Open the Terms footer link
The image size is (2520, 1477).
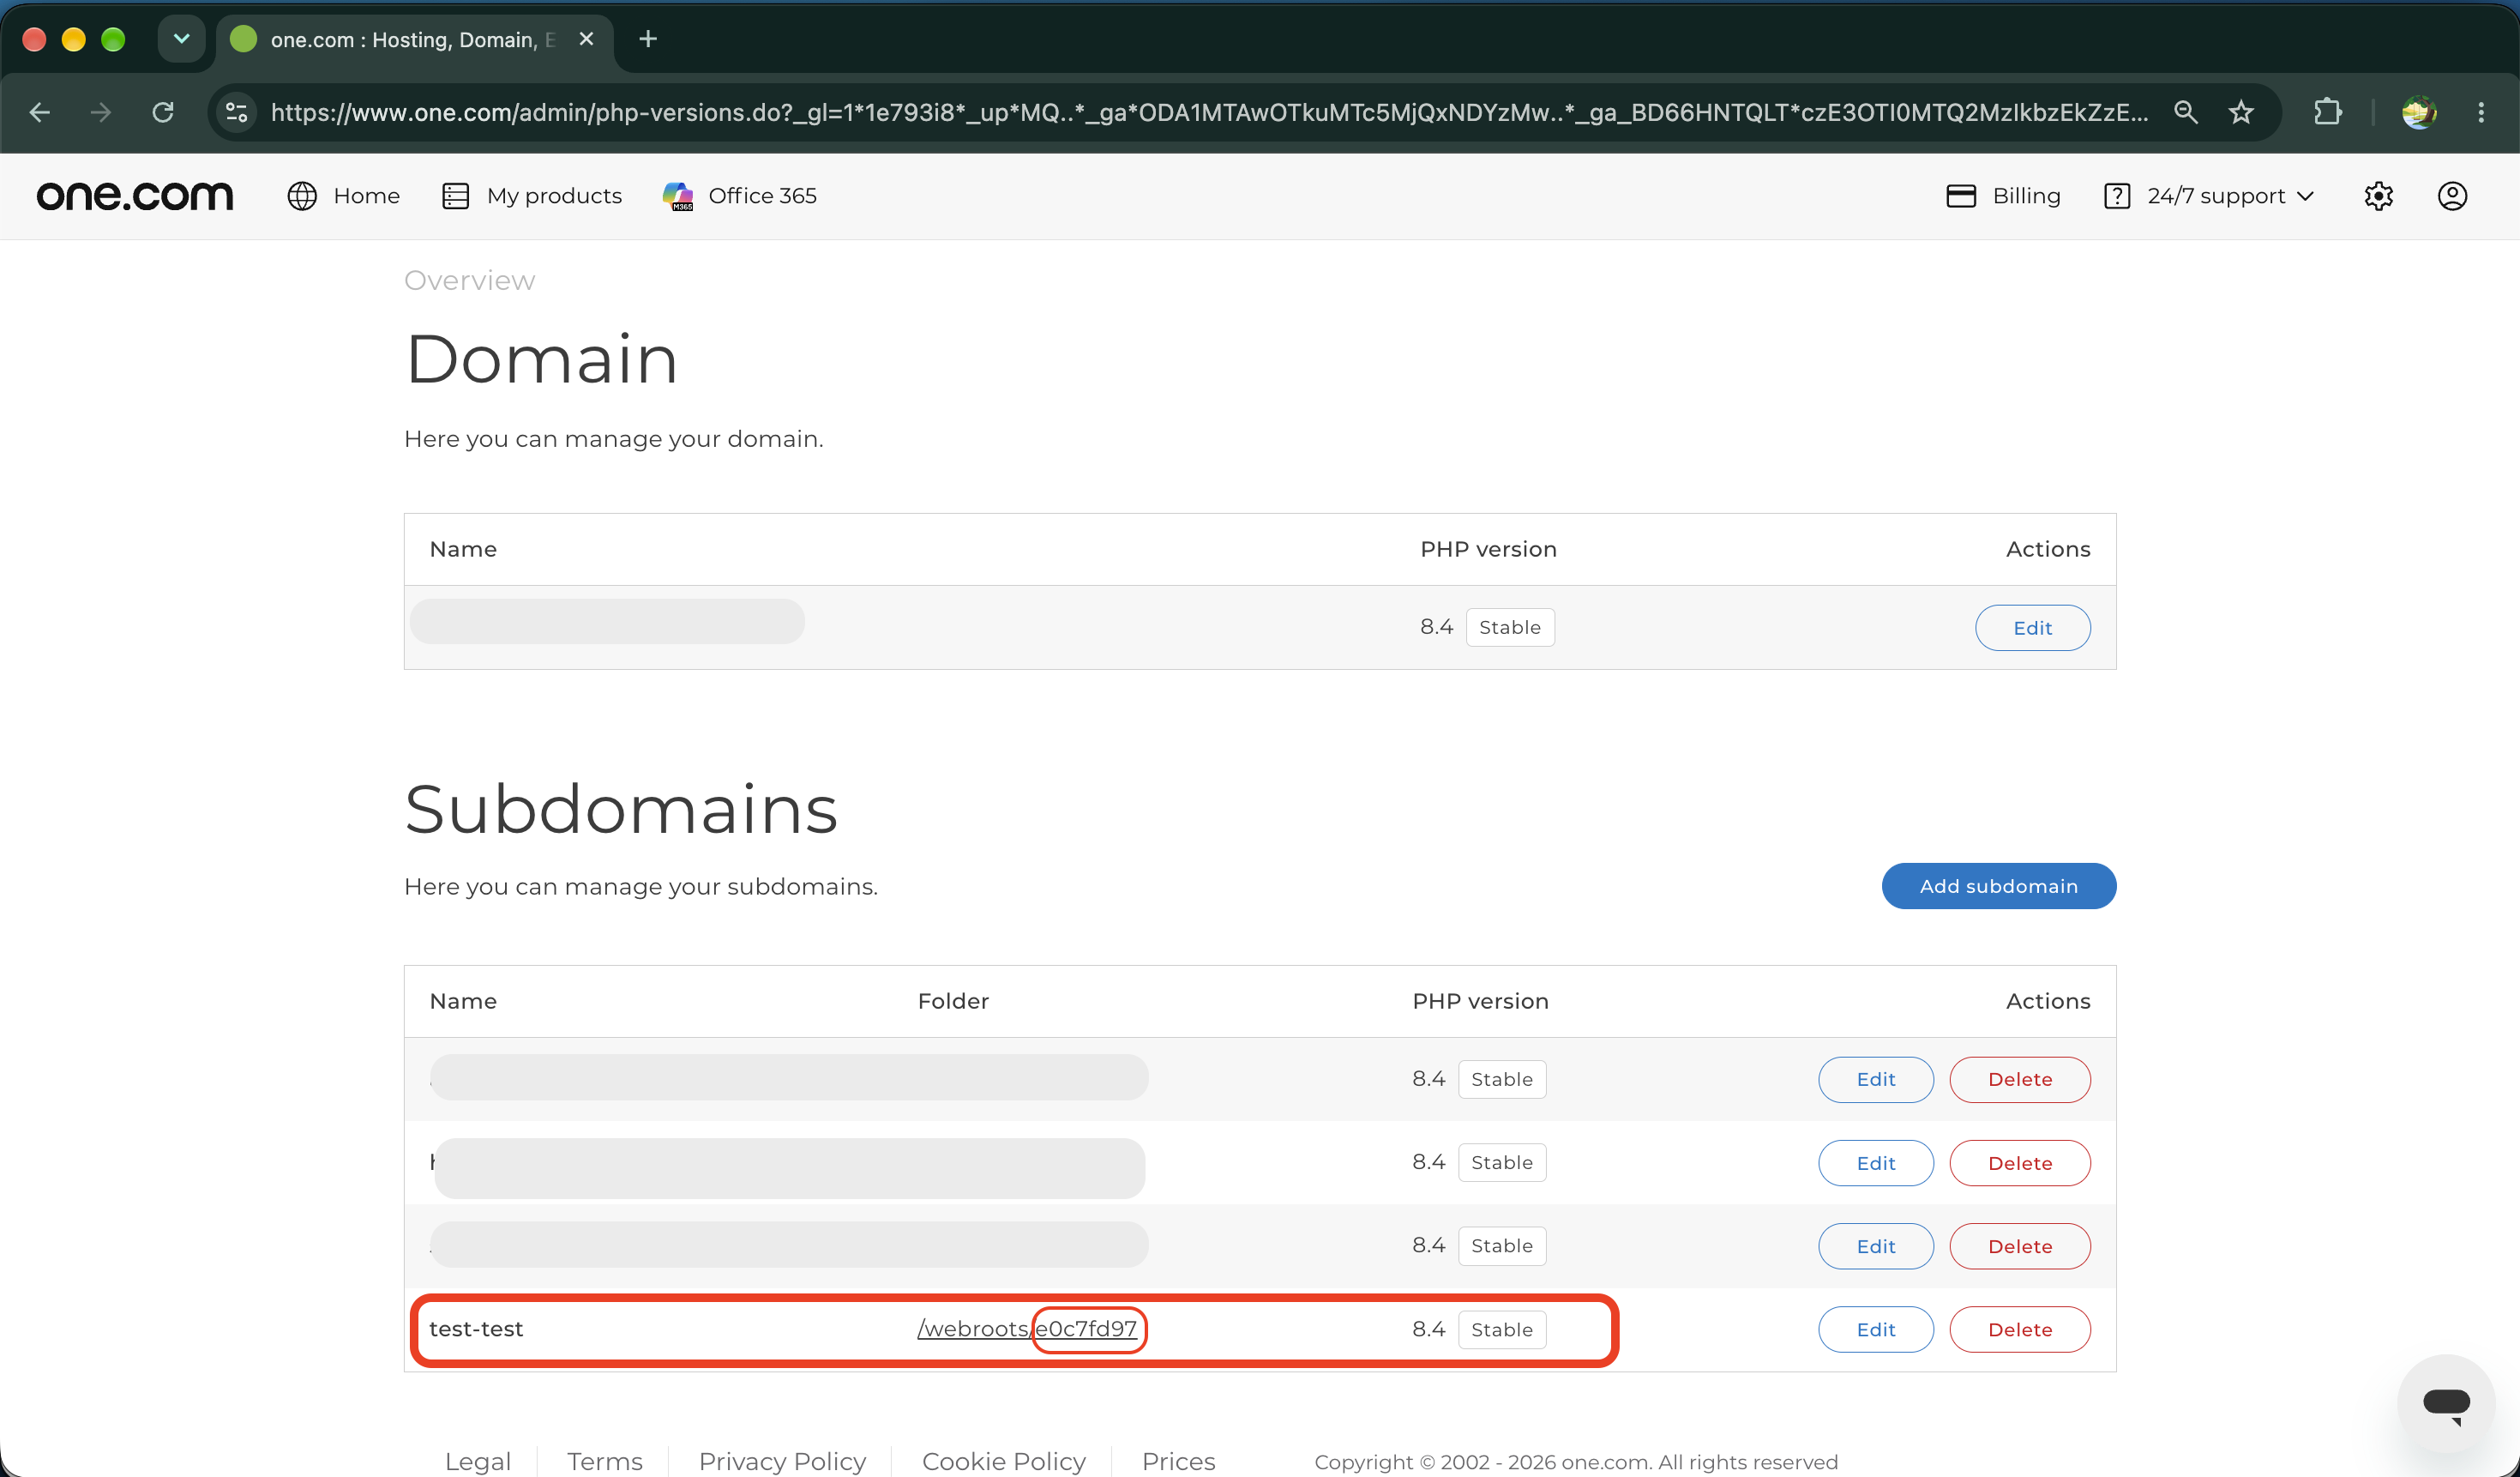(604, 1462)
